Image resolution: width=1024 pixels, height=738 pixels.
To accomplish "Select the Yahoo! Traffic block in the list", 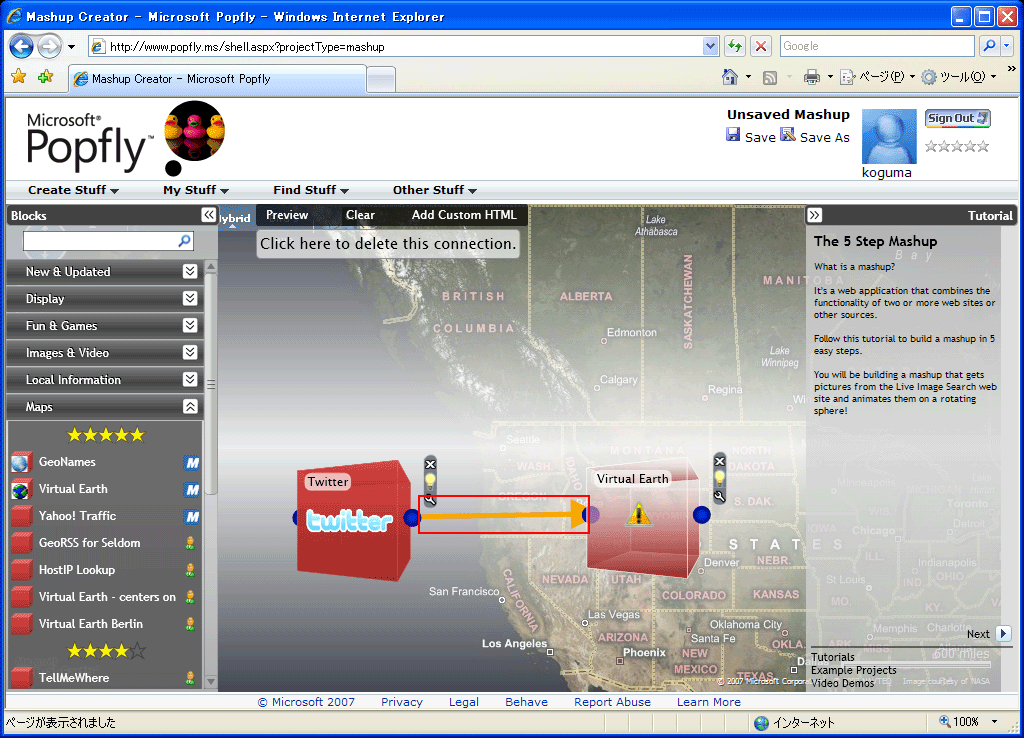I will tap(105, 516).
